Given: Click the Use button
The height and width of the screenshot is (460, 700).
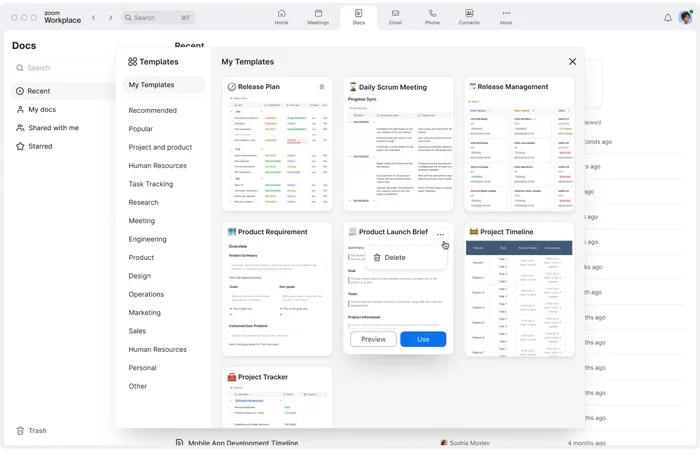Looking at the screenshot, I should (423, 339).
